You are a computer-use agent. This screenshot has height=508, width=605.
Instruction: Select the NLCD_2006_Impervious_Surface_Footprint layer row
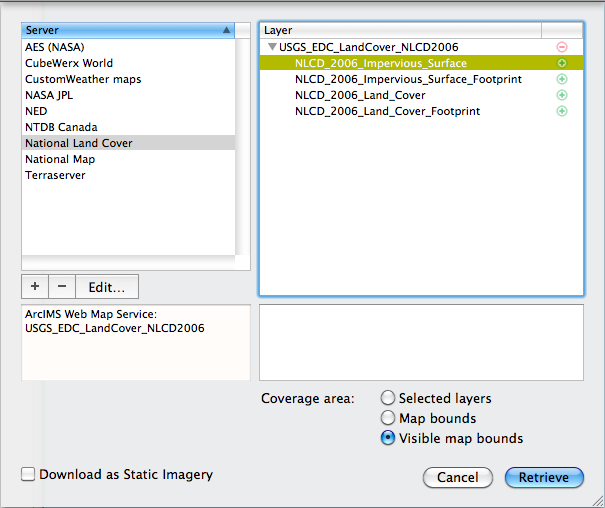(x=421, y=79)
